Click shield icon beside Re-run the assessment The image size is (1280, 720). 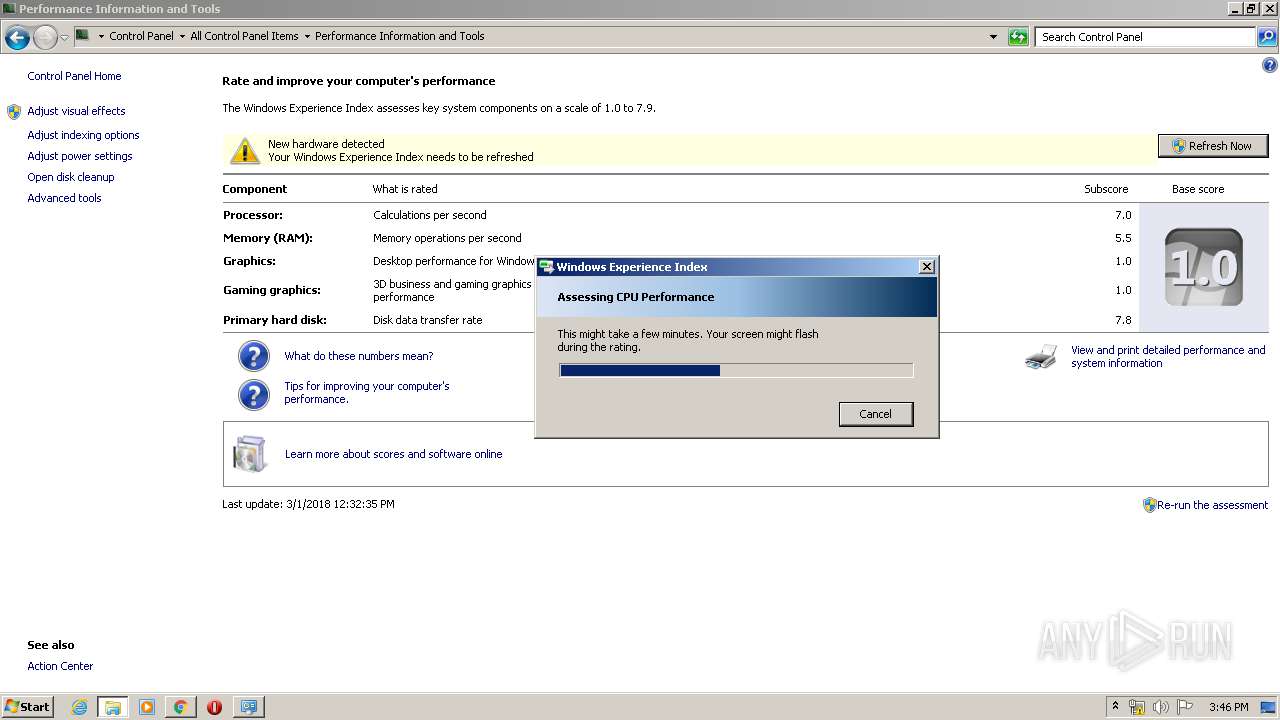click(x=1150, y=505)
